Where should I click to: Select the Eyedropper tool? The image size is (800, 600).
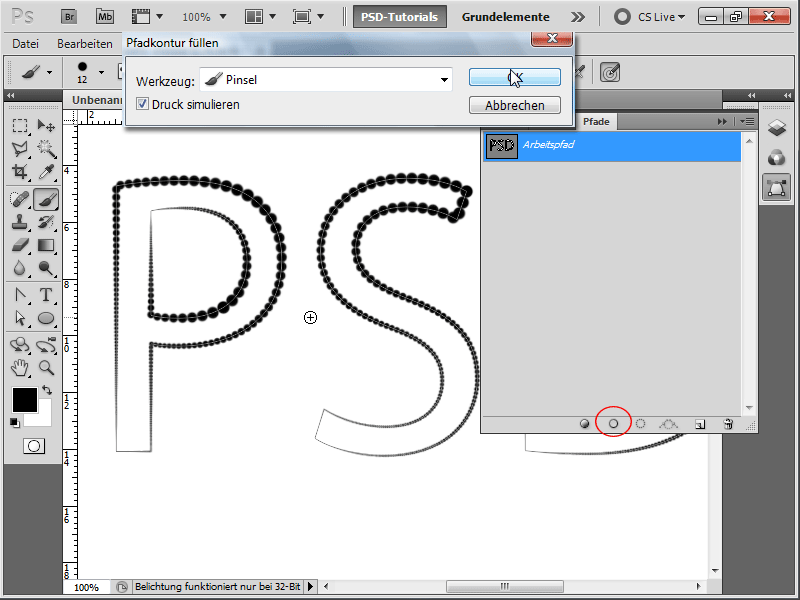46,171
